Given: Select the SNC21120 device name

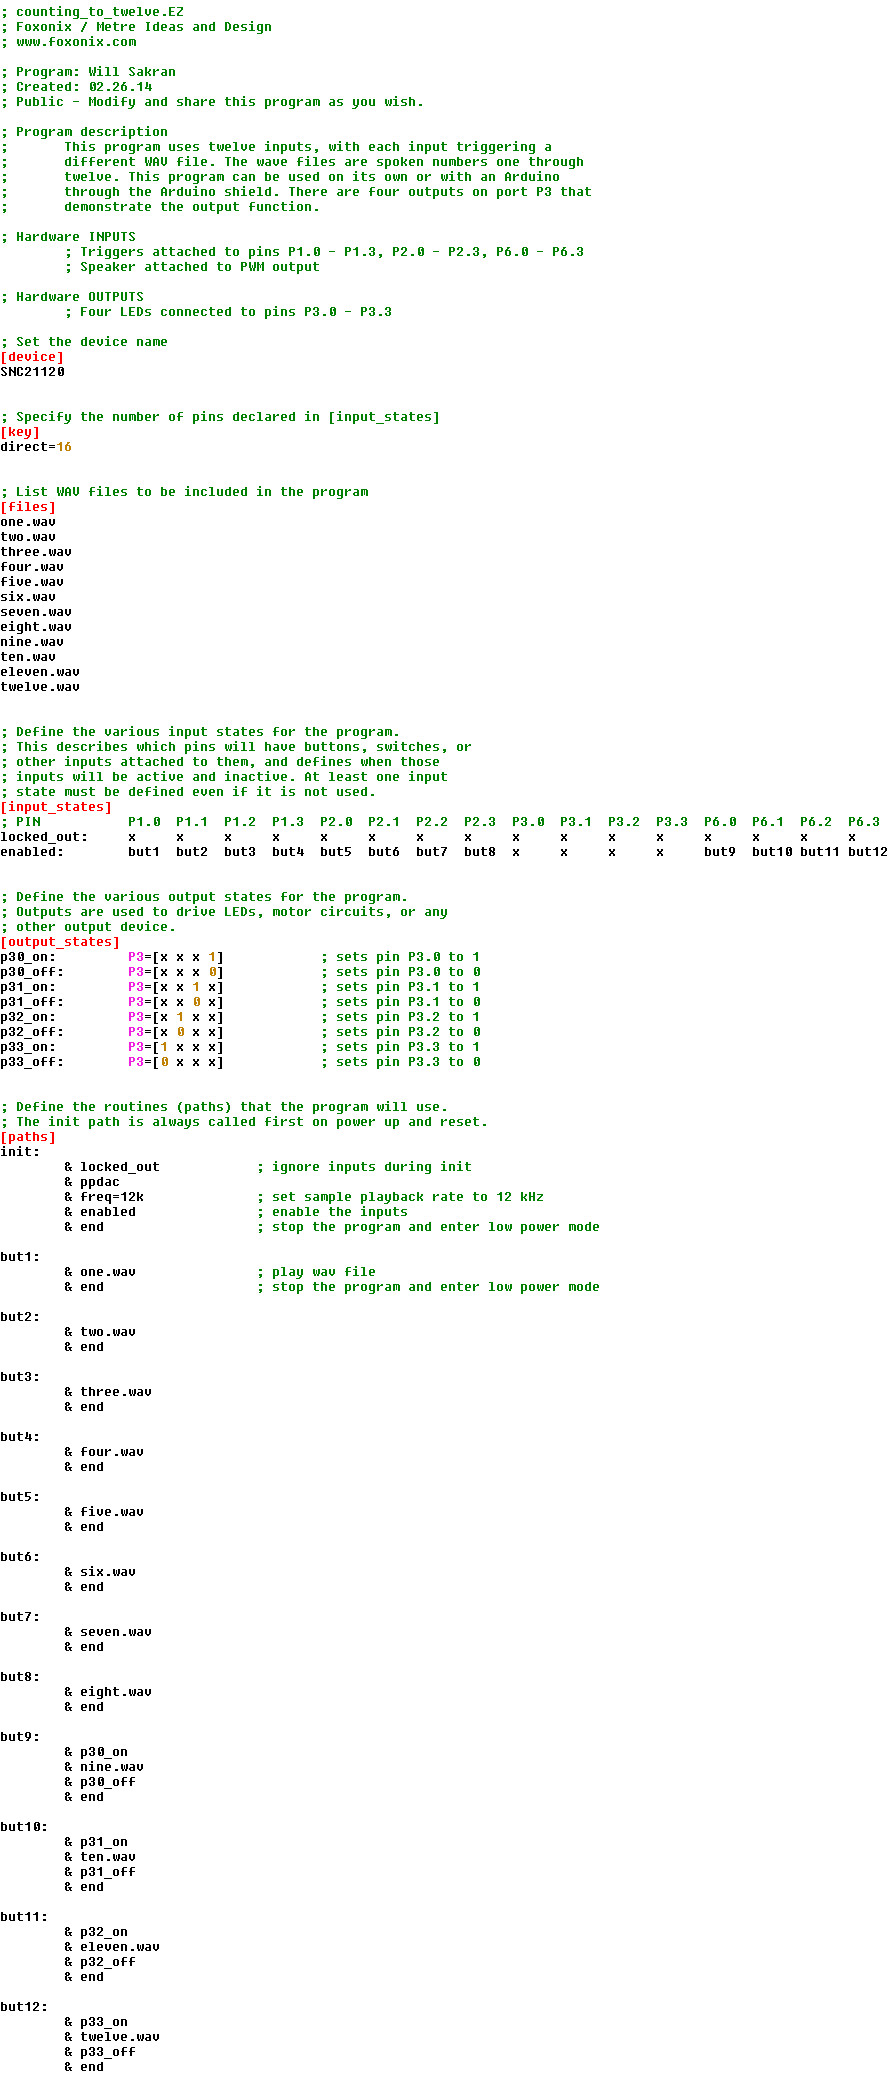Looking at the screenshot, I should pyautogui.click(x=32, y=372).
